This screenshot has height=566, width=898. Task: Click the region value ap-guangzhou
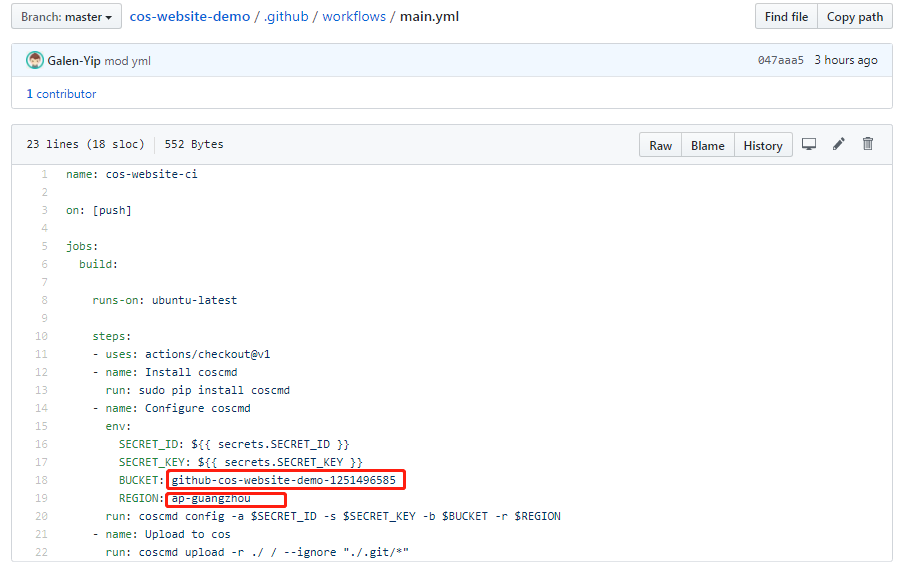tap(211, 498)
